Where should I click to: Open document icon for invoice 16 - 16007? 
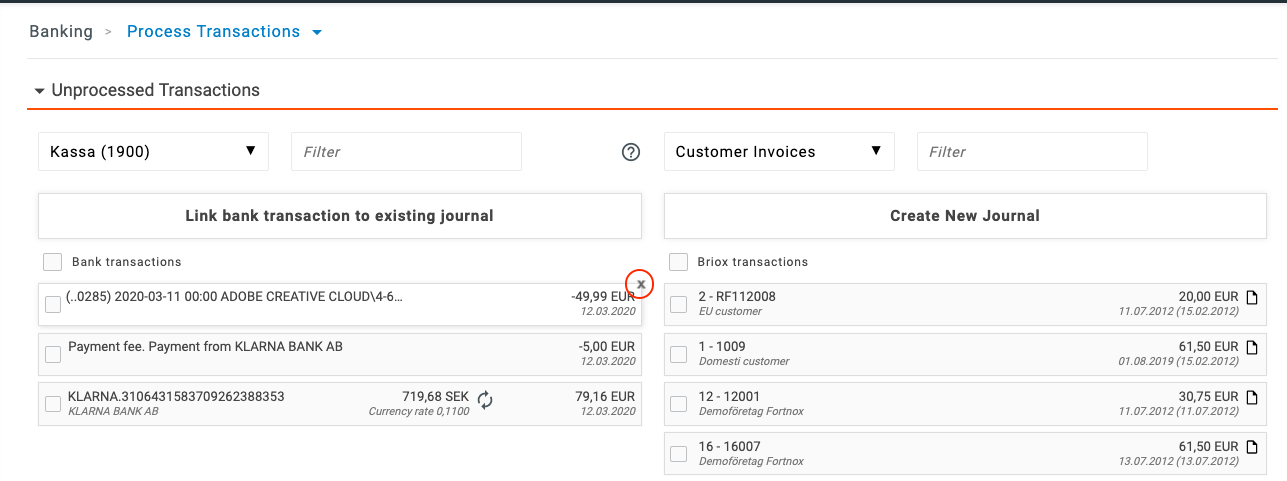pos(1251,447)
